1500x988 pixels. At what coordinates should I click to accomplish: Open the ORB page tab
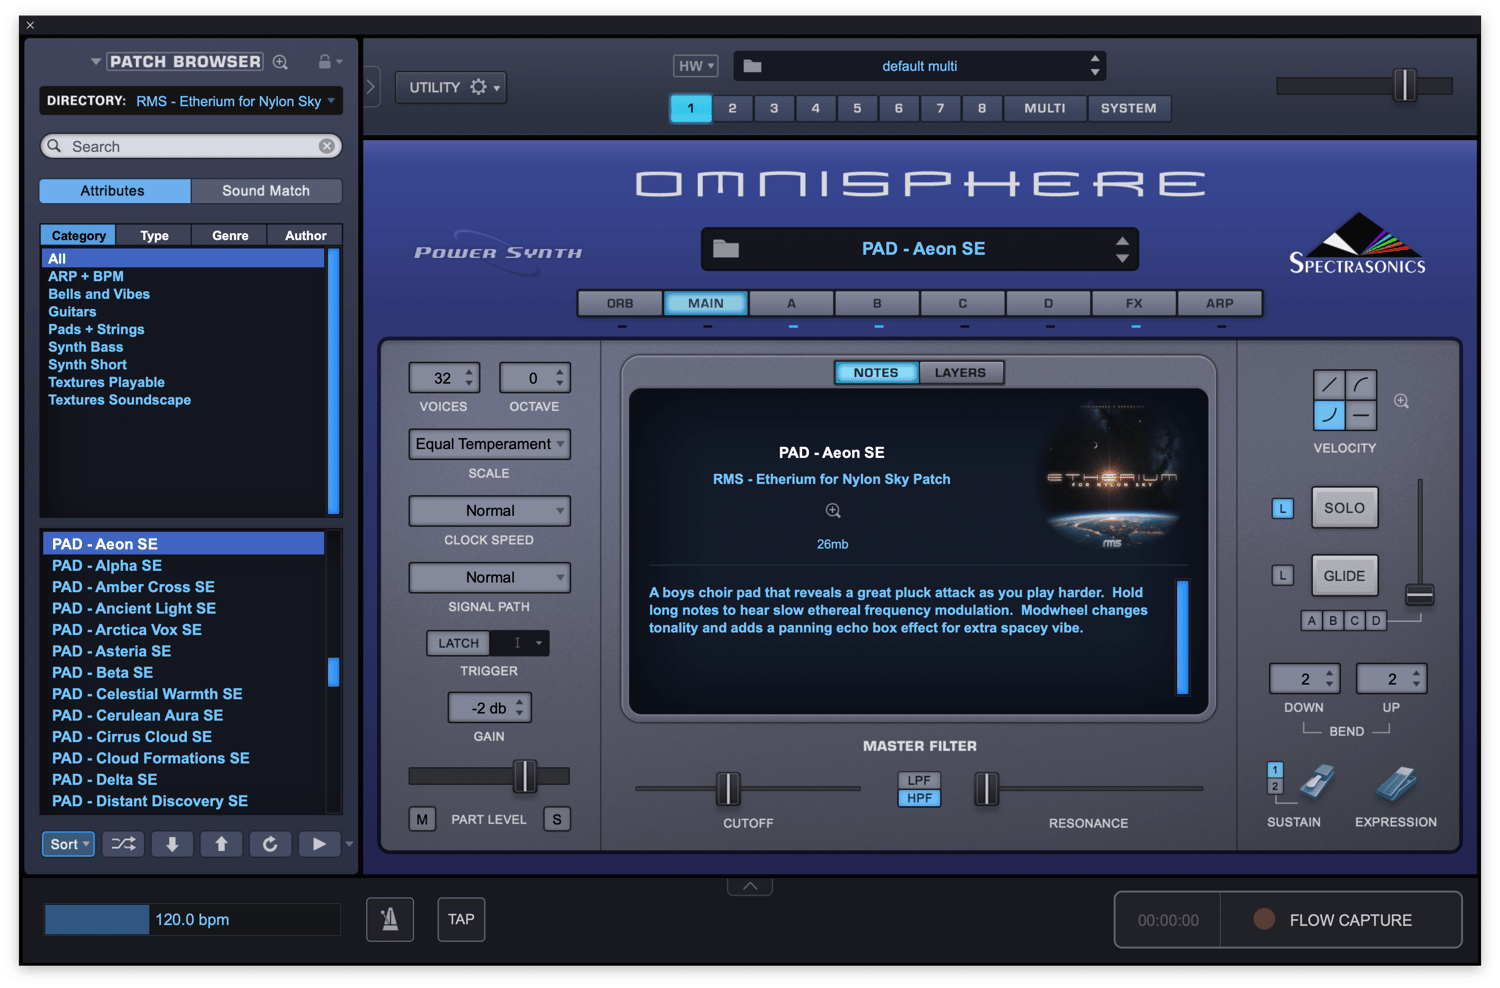[x=620, y=303]
